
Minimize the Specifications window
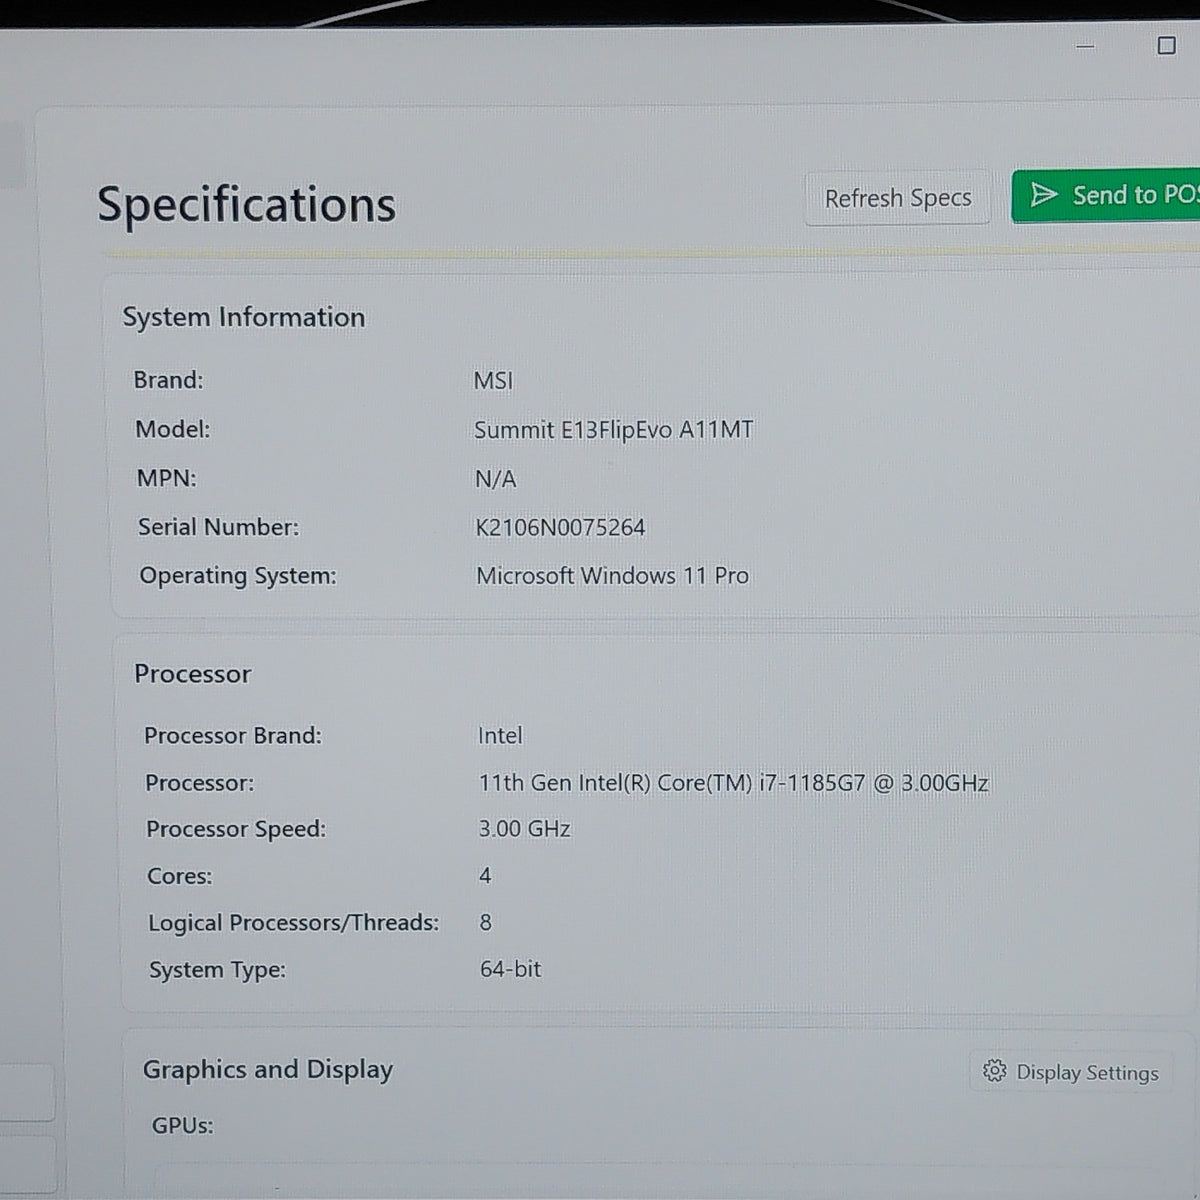(x=1085, y=46)
